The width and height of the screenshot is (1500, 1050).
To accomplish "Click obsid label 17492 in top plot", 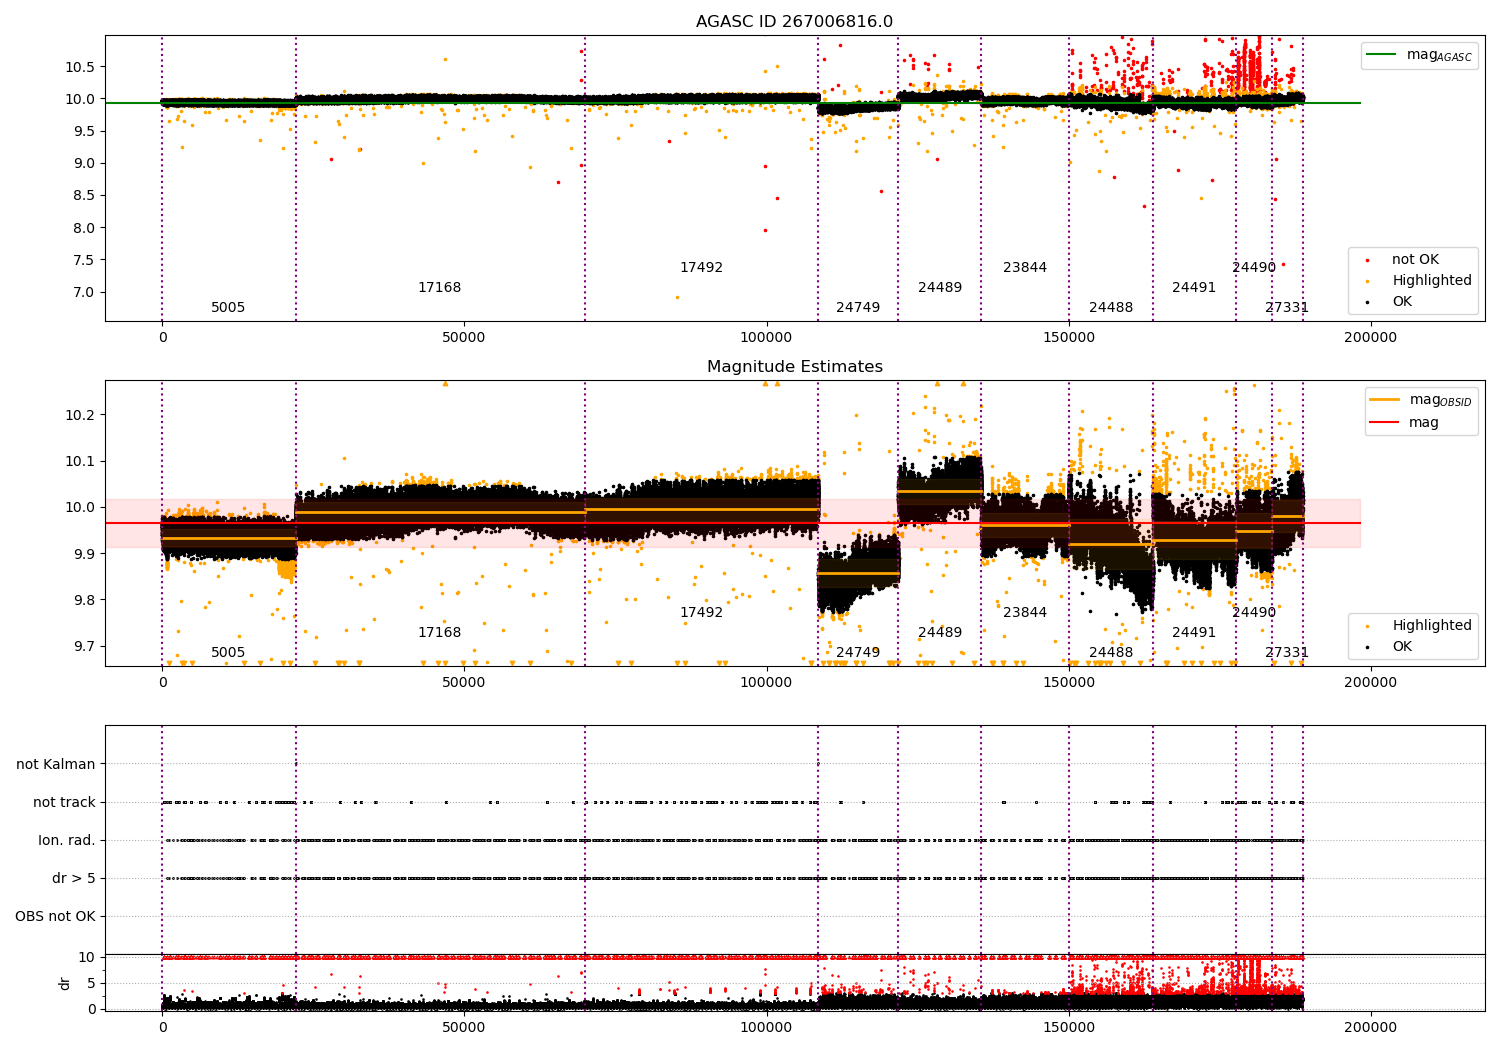I will (701, 267).
